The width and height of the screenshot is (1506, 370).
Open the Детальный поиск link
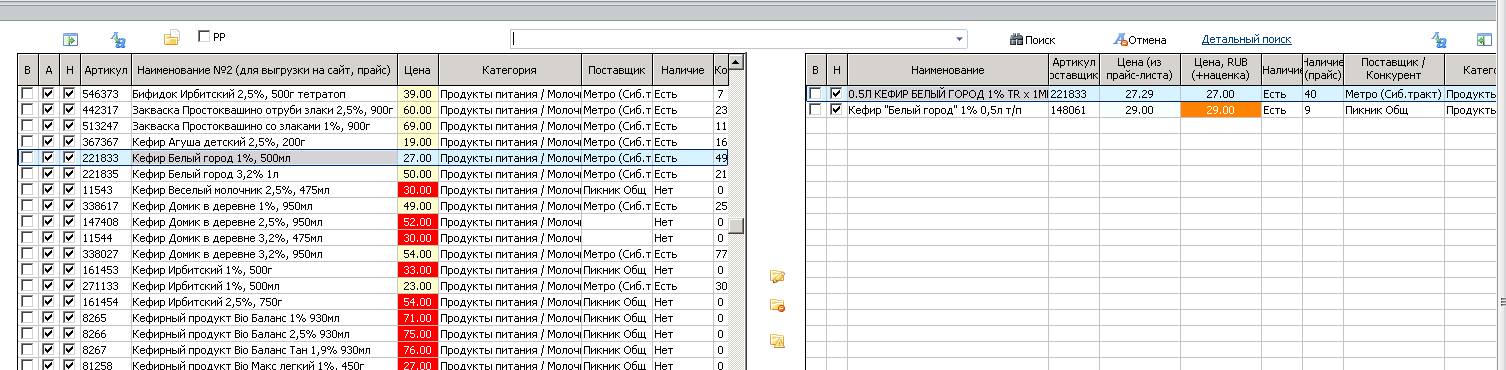point(1247,39)
